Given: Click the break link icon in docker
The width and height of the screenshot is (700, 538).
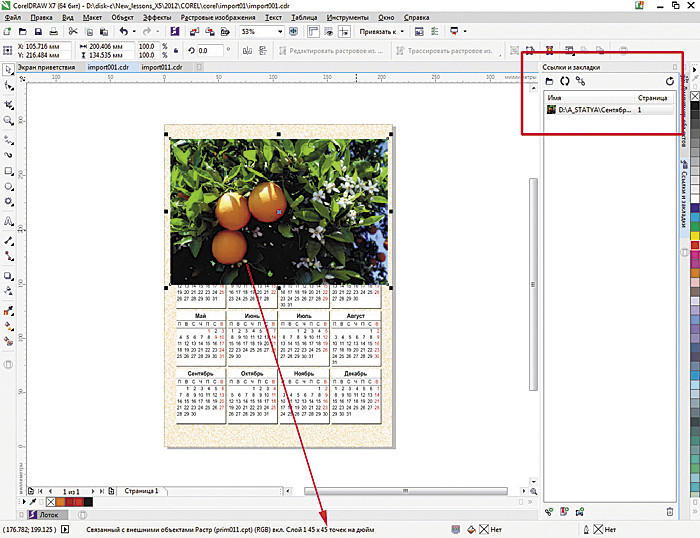Looking at the screenshot, I should (580, 80).
